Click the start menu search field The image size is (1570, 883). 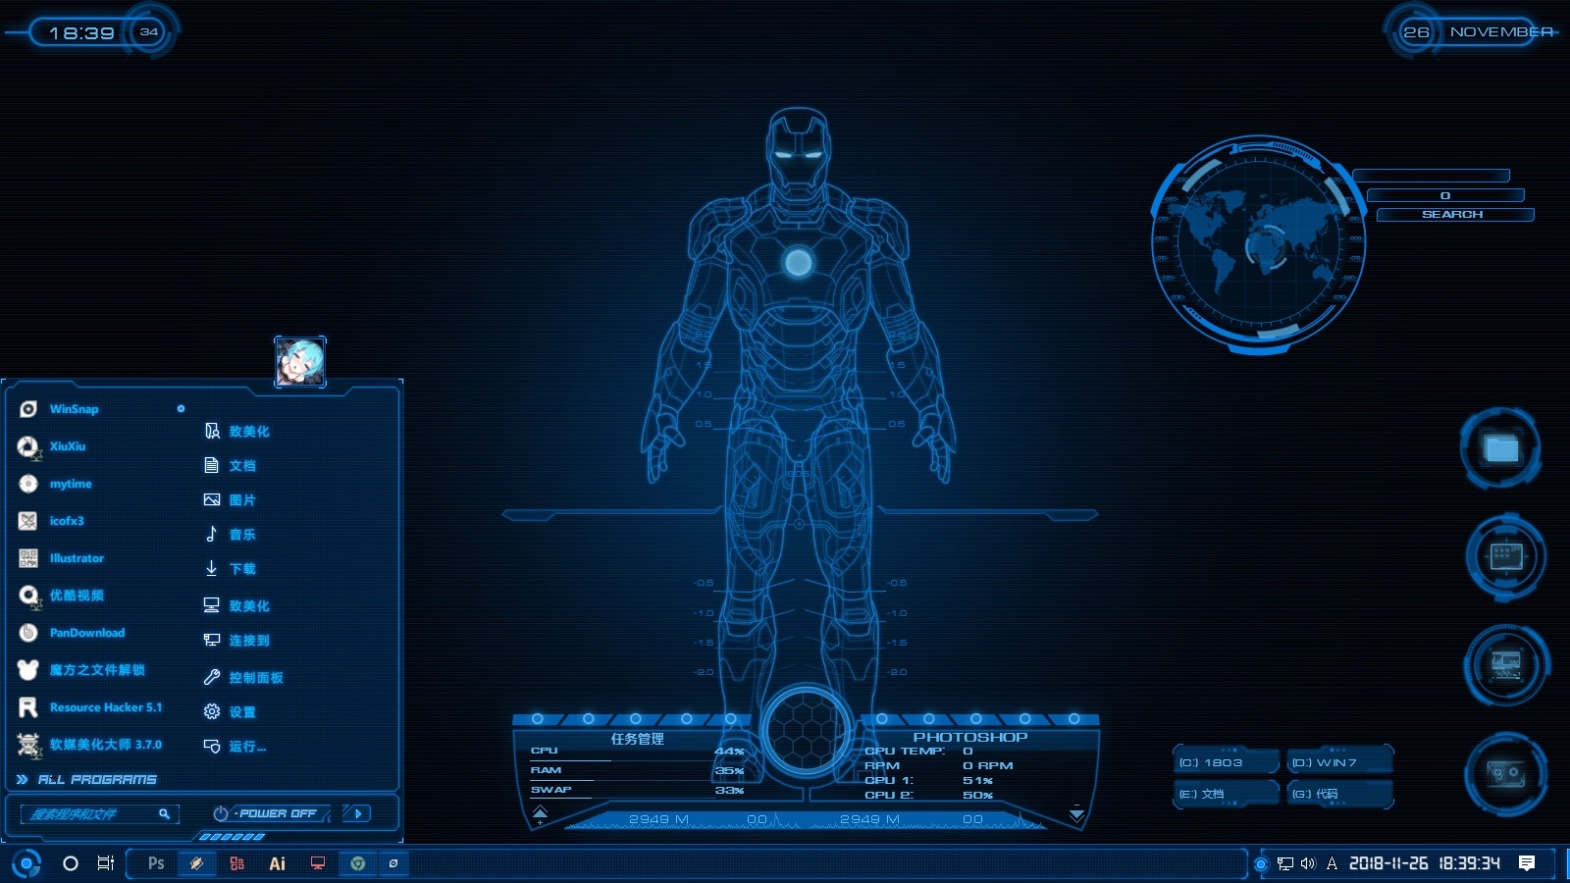(90, 814)
